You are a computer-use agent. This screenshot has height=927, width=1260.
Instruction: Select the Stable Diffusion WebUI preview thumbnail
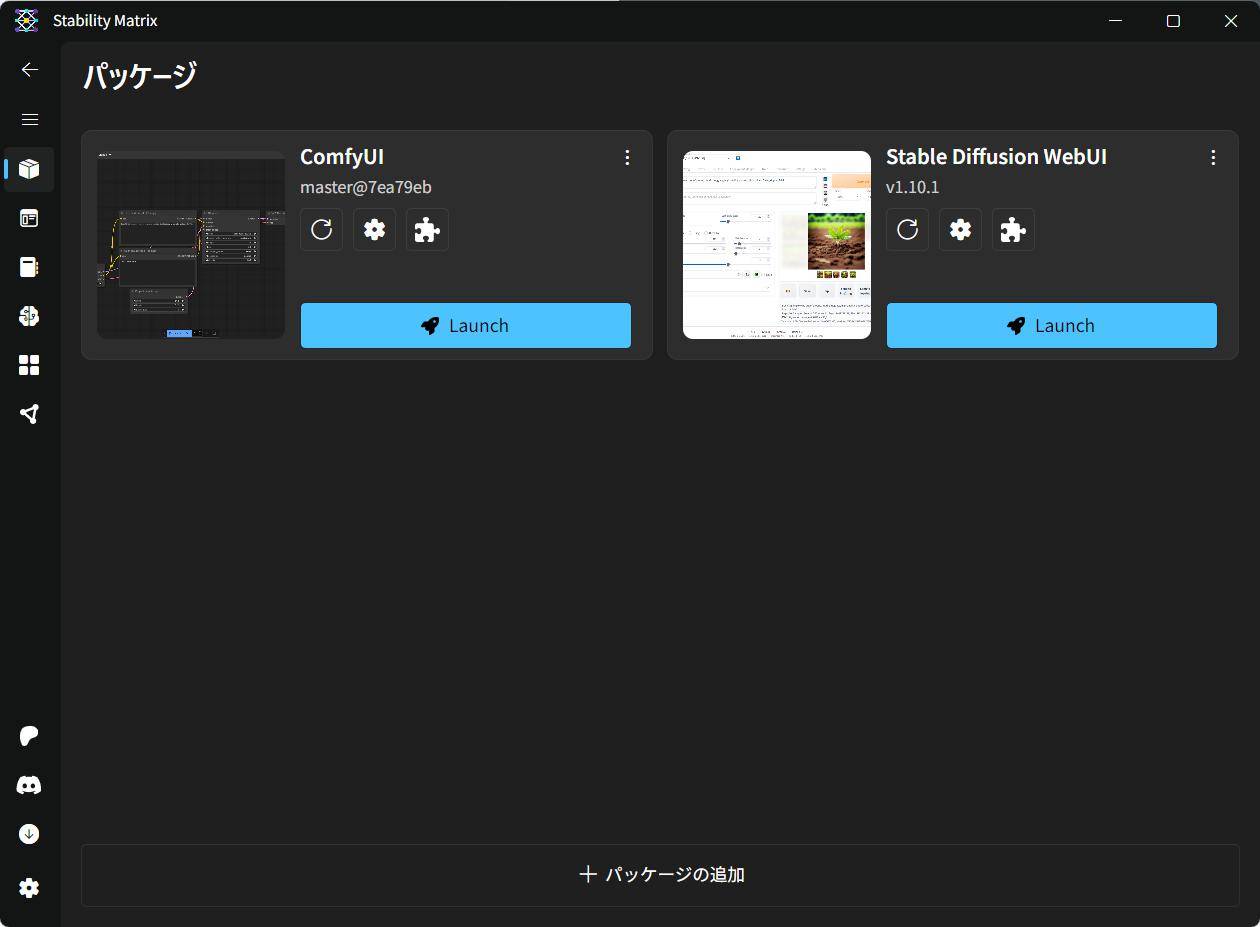[x=777, y=245]
